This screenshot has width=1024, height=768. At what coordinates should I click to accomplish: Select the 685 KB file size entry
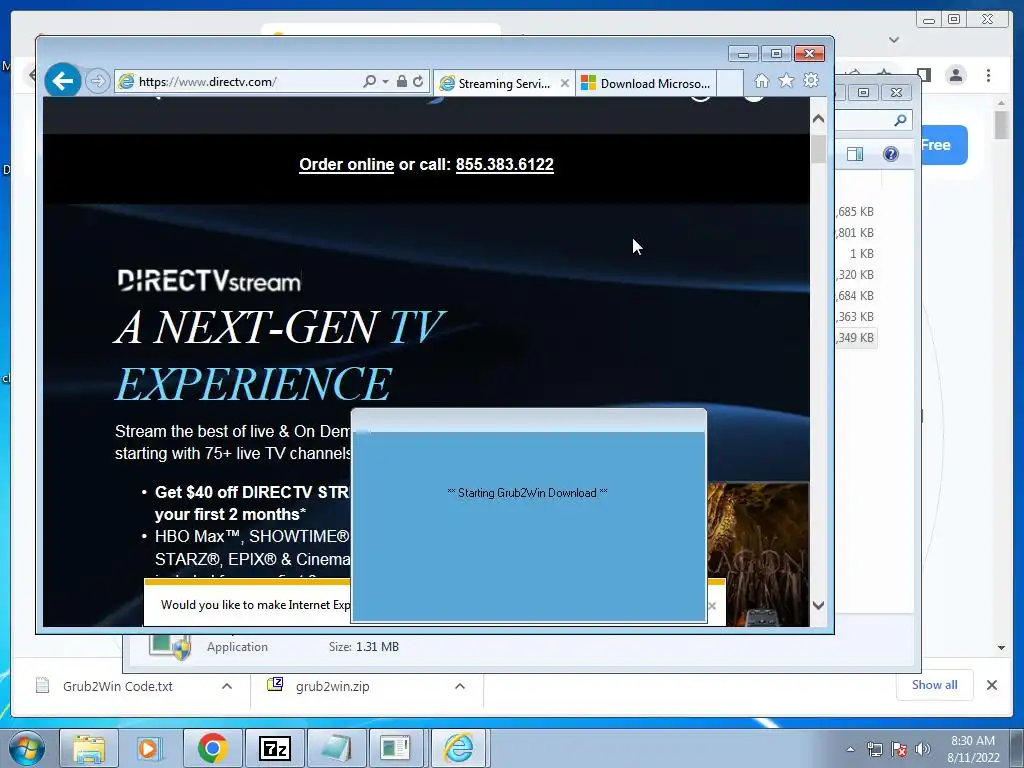tap(856, 212)
